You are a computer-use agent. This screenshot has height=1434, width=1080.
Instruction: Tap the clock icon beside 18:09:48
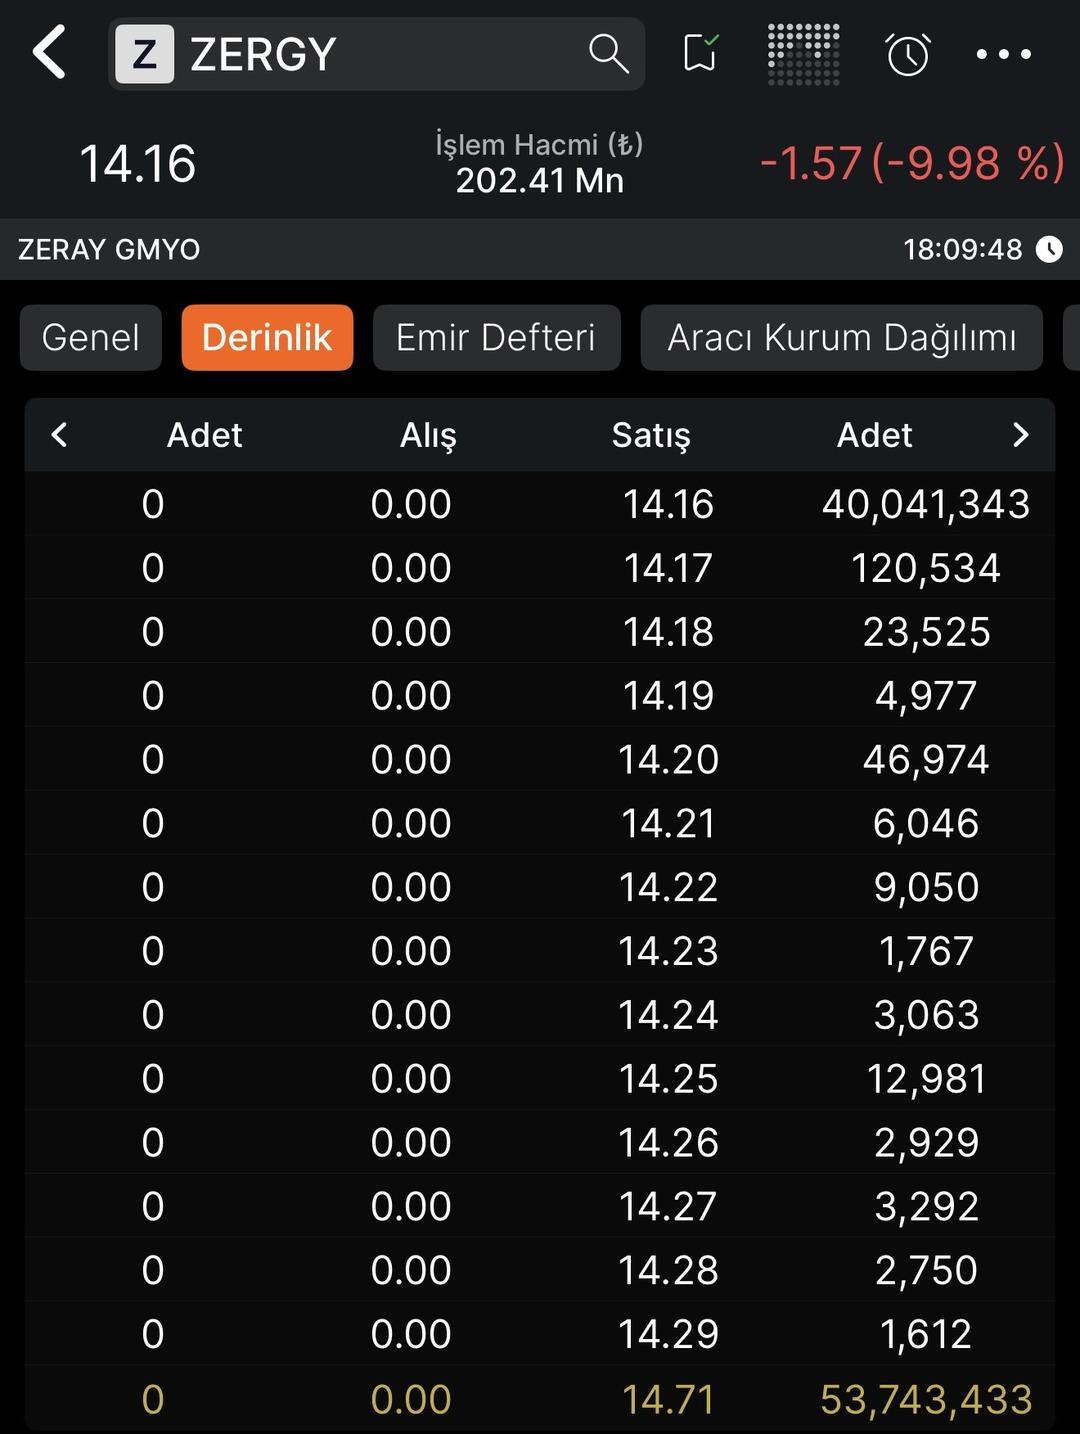click(x=1049, y=249)
